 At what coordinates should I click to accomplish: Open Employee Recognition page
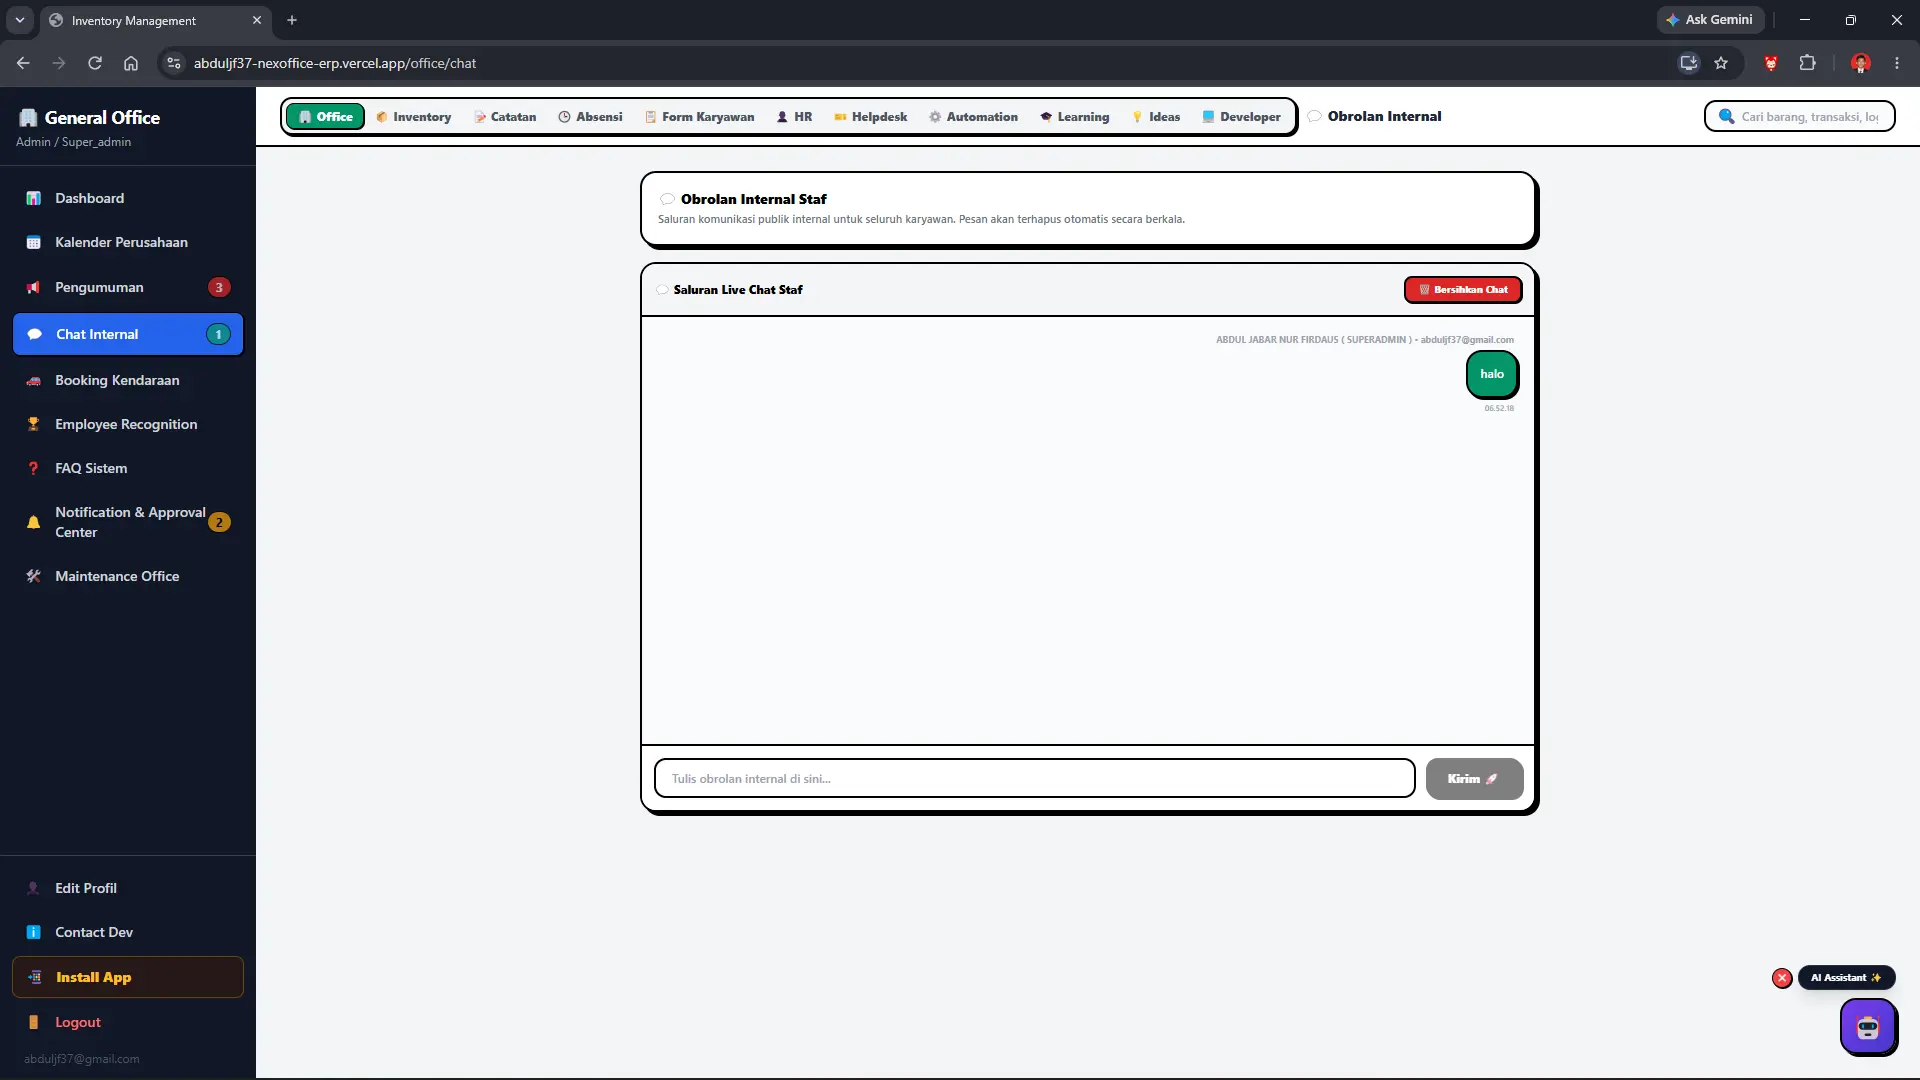pyautogui.click(x=128, y=424)
